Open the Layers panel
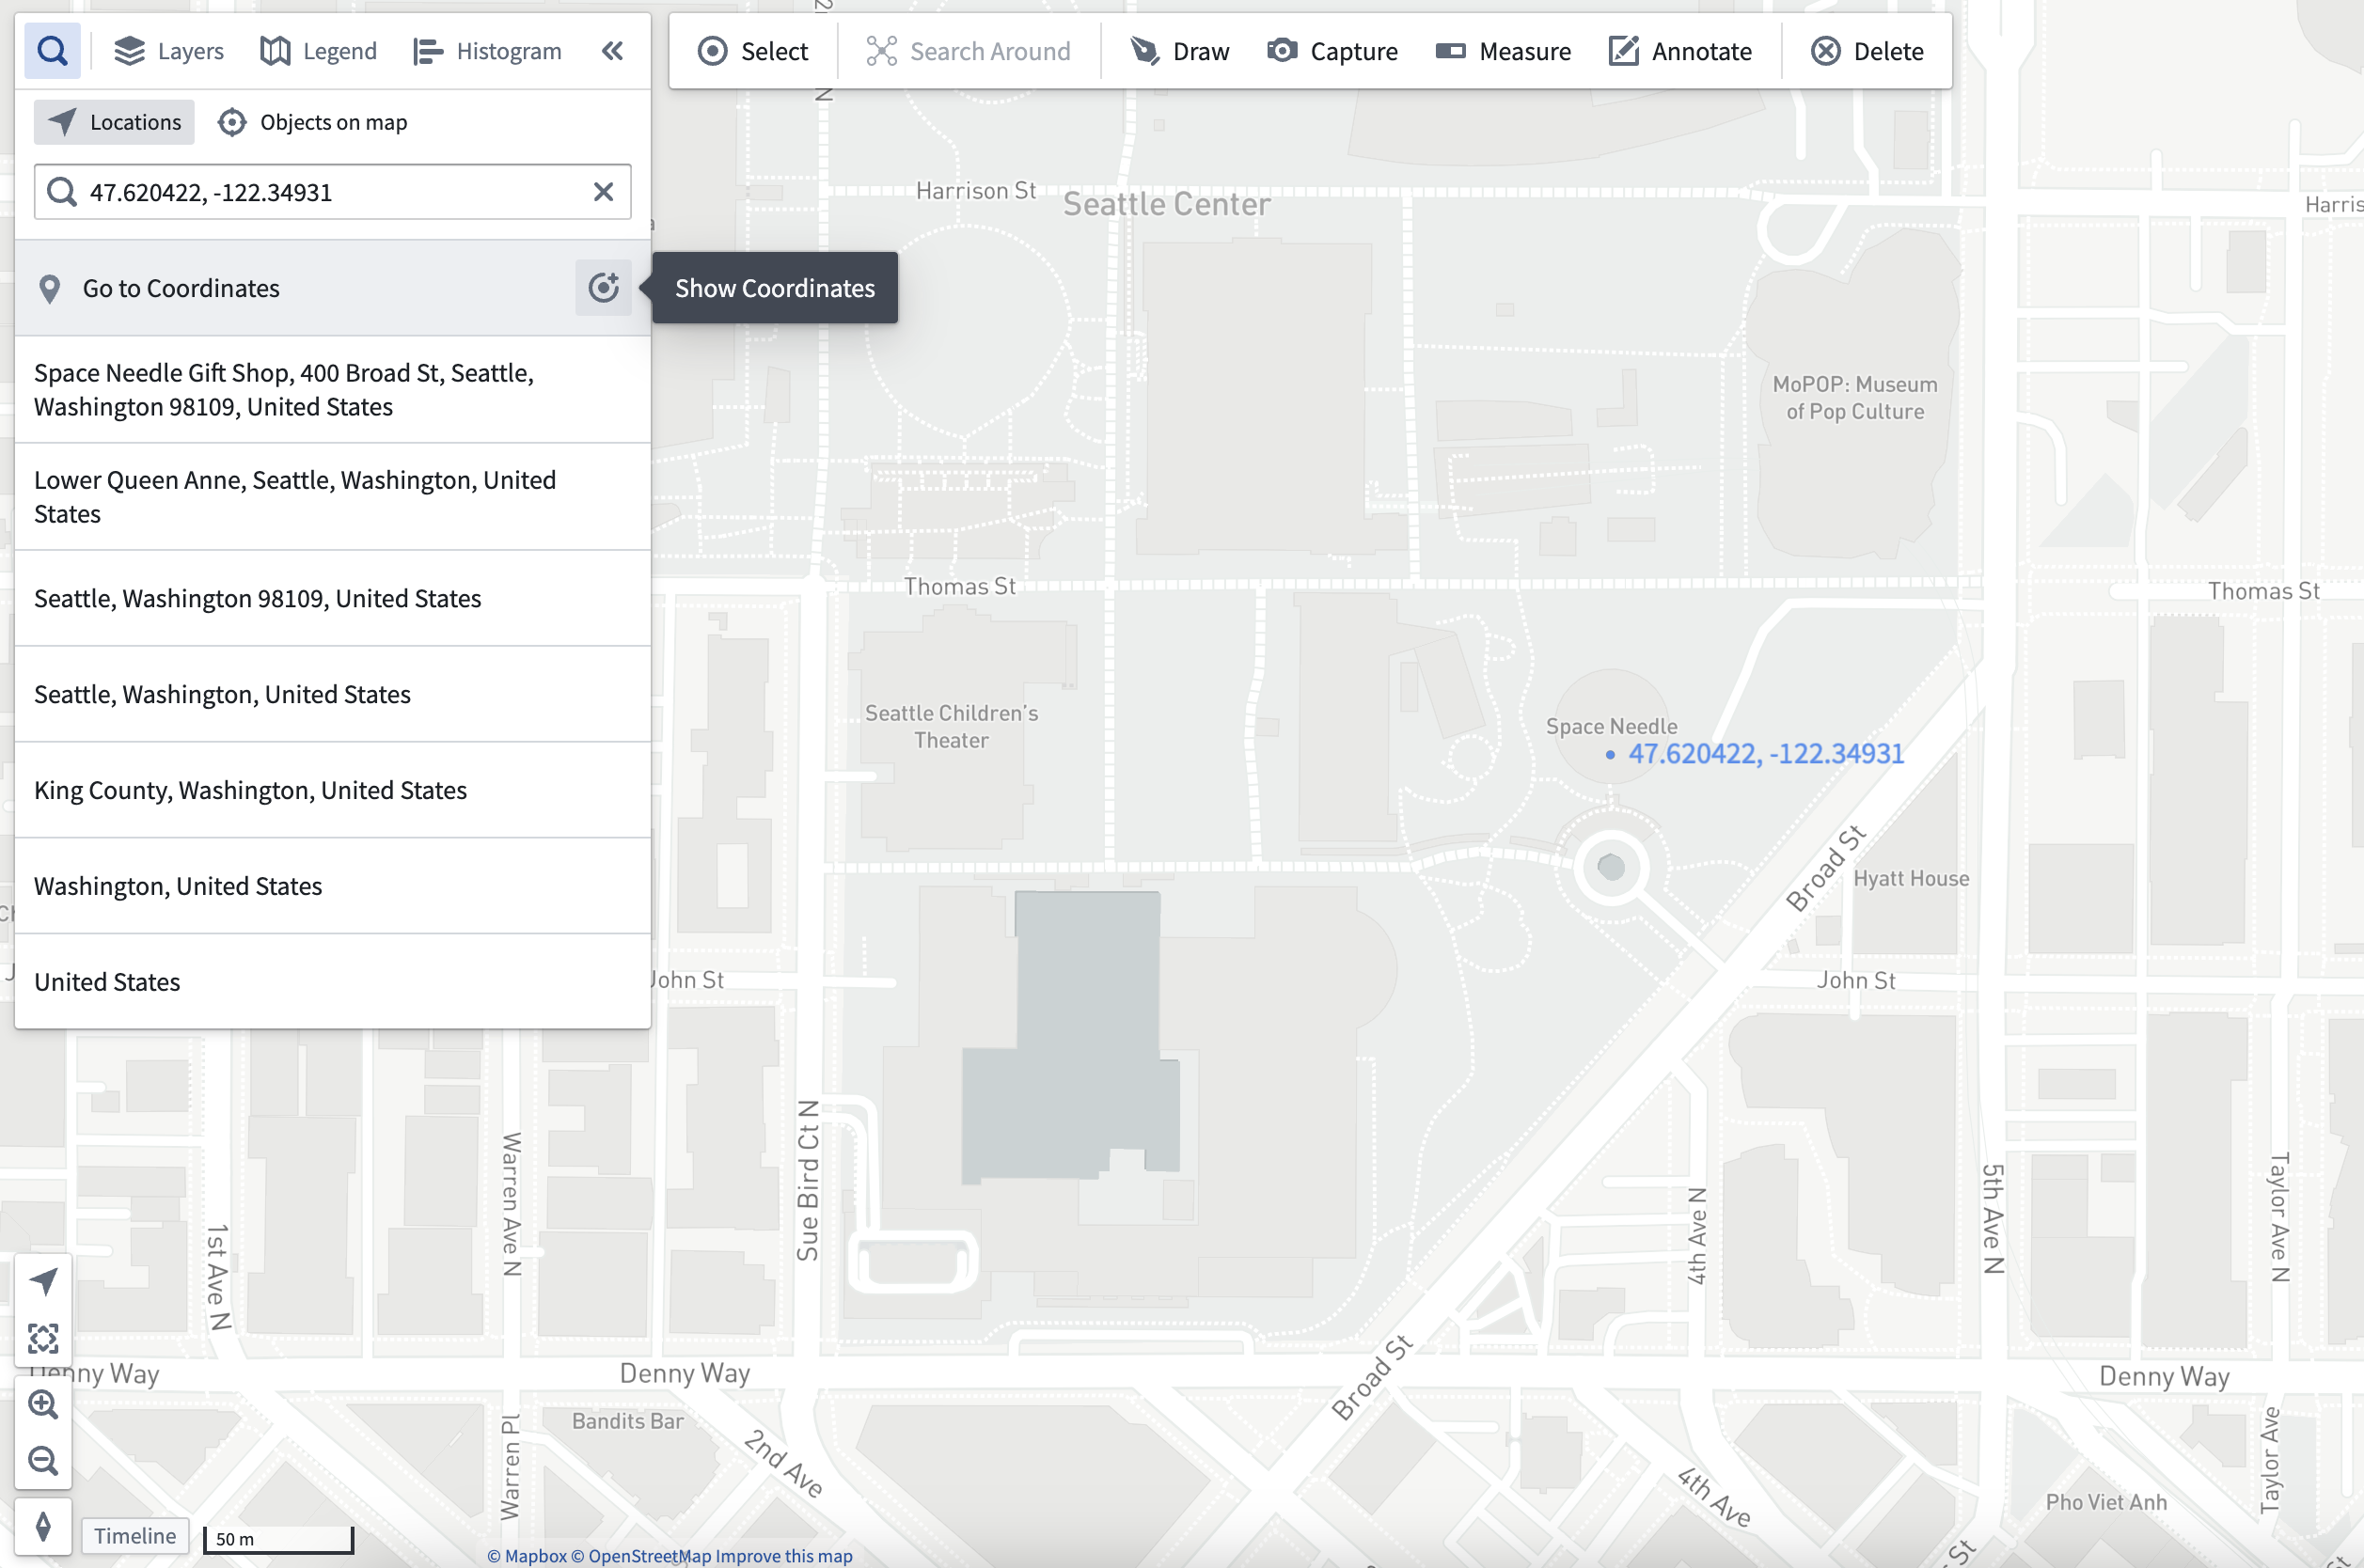 169,51
